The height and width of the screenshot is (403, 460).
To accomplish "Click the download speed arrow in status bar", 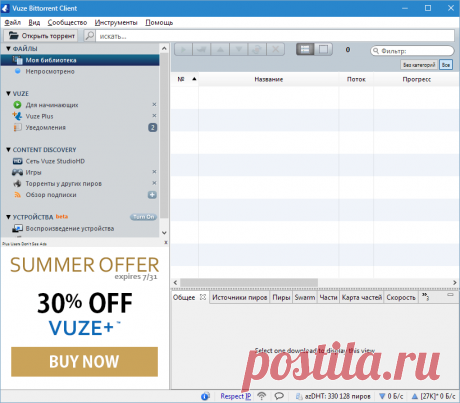I will click(x=382, y=396).
